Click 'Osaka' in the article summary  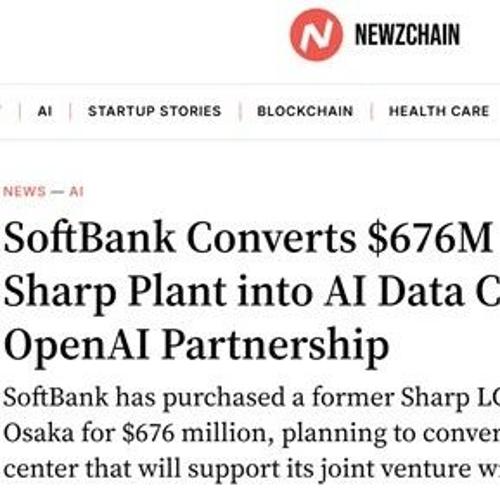pos(39,433)
